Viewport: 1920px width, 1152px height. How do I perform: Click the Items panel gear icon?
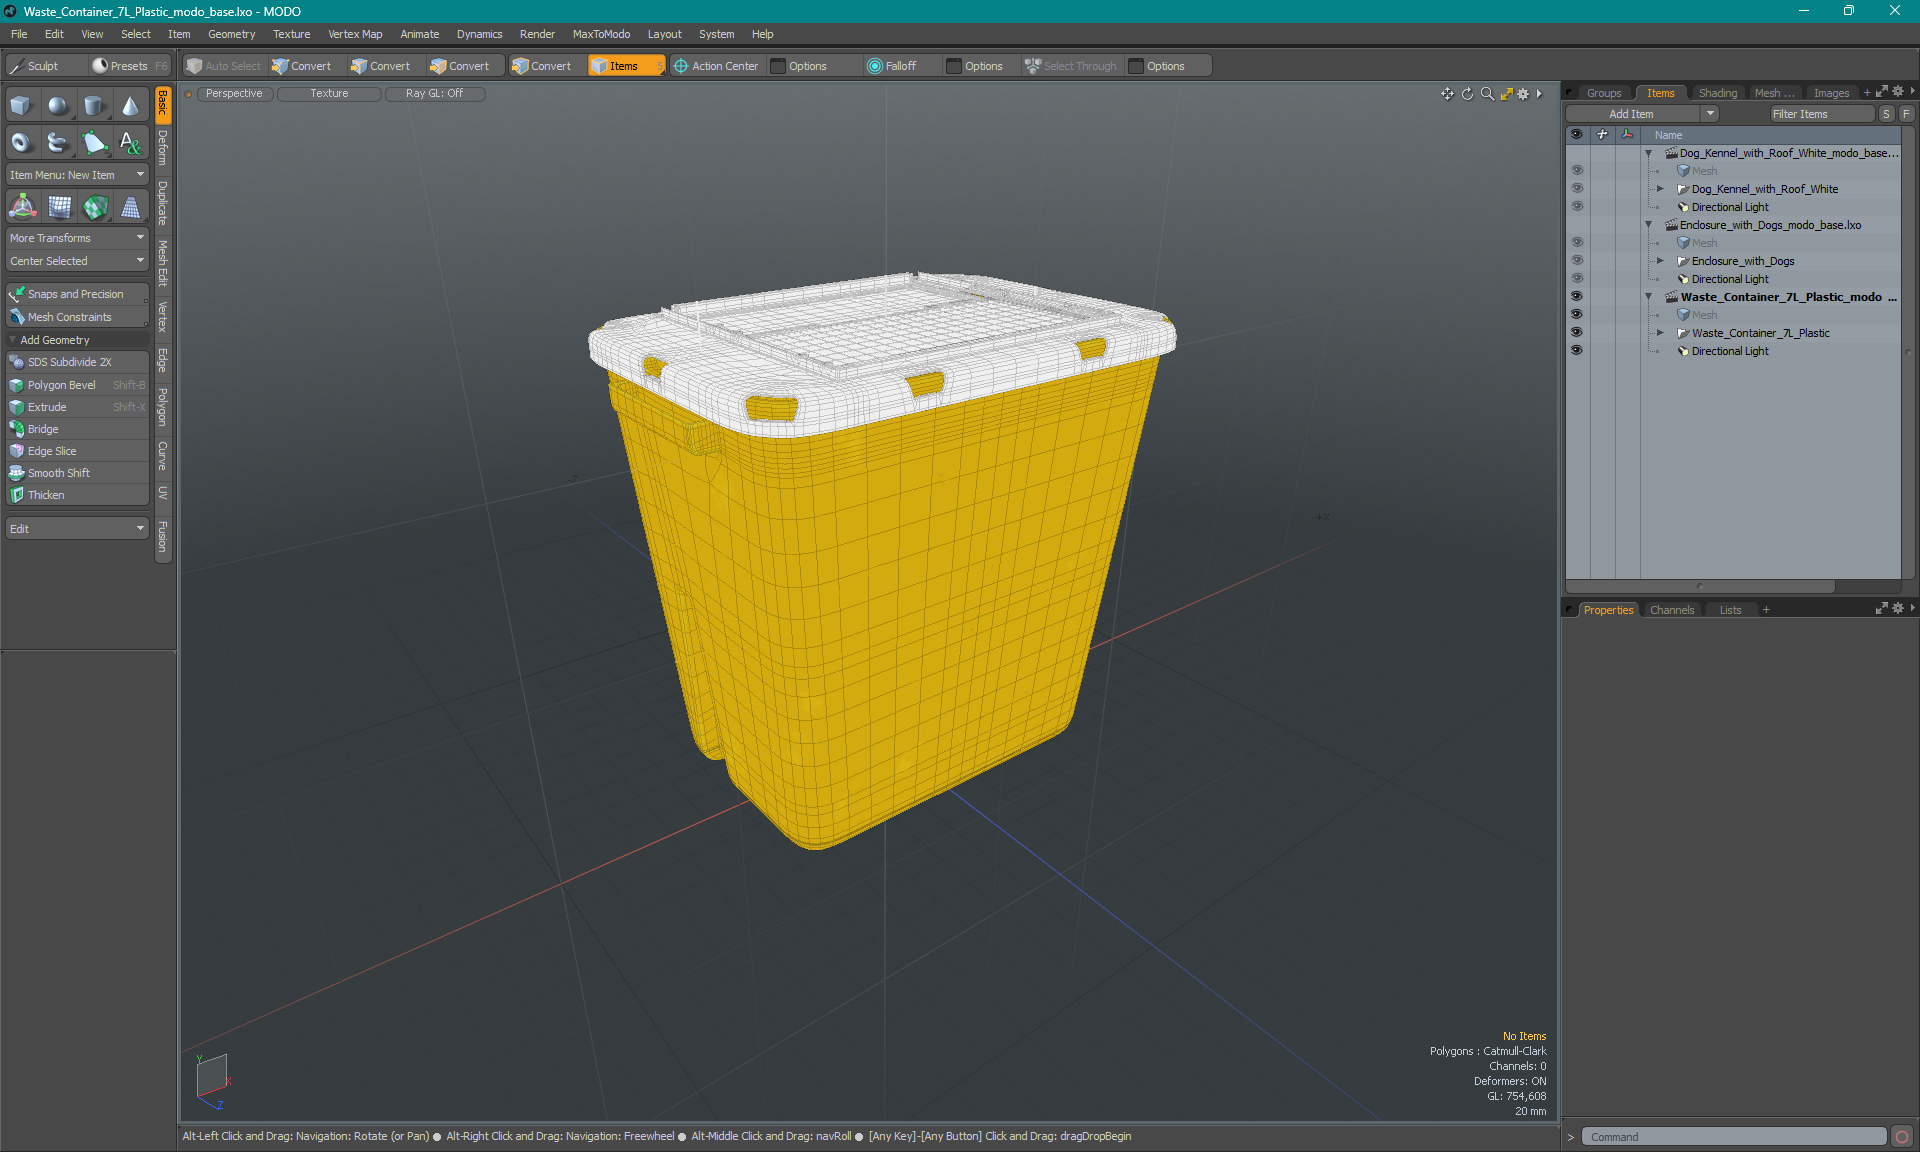click(x=1898, y=92)
